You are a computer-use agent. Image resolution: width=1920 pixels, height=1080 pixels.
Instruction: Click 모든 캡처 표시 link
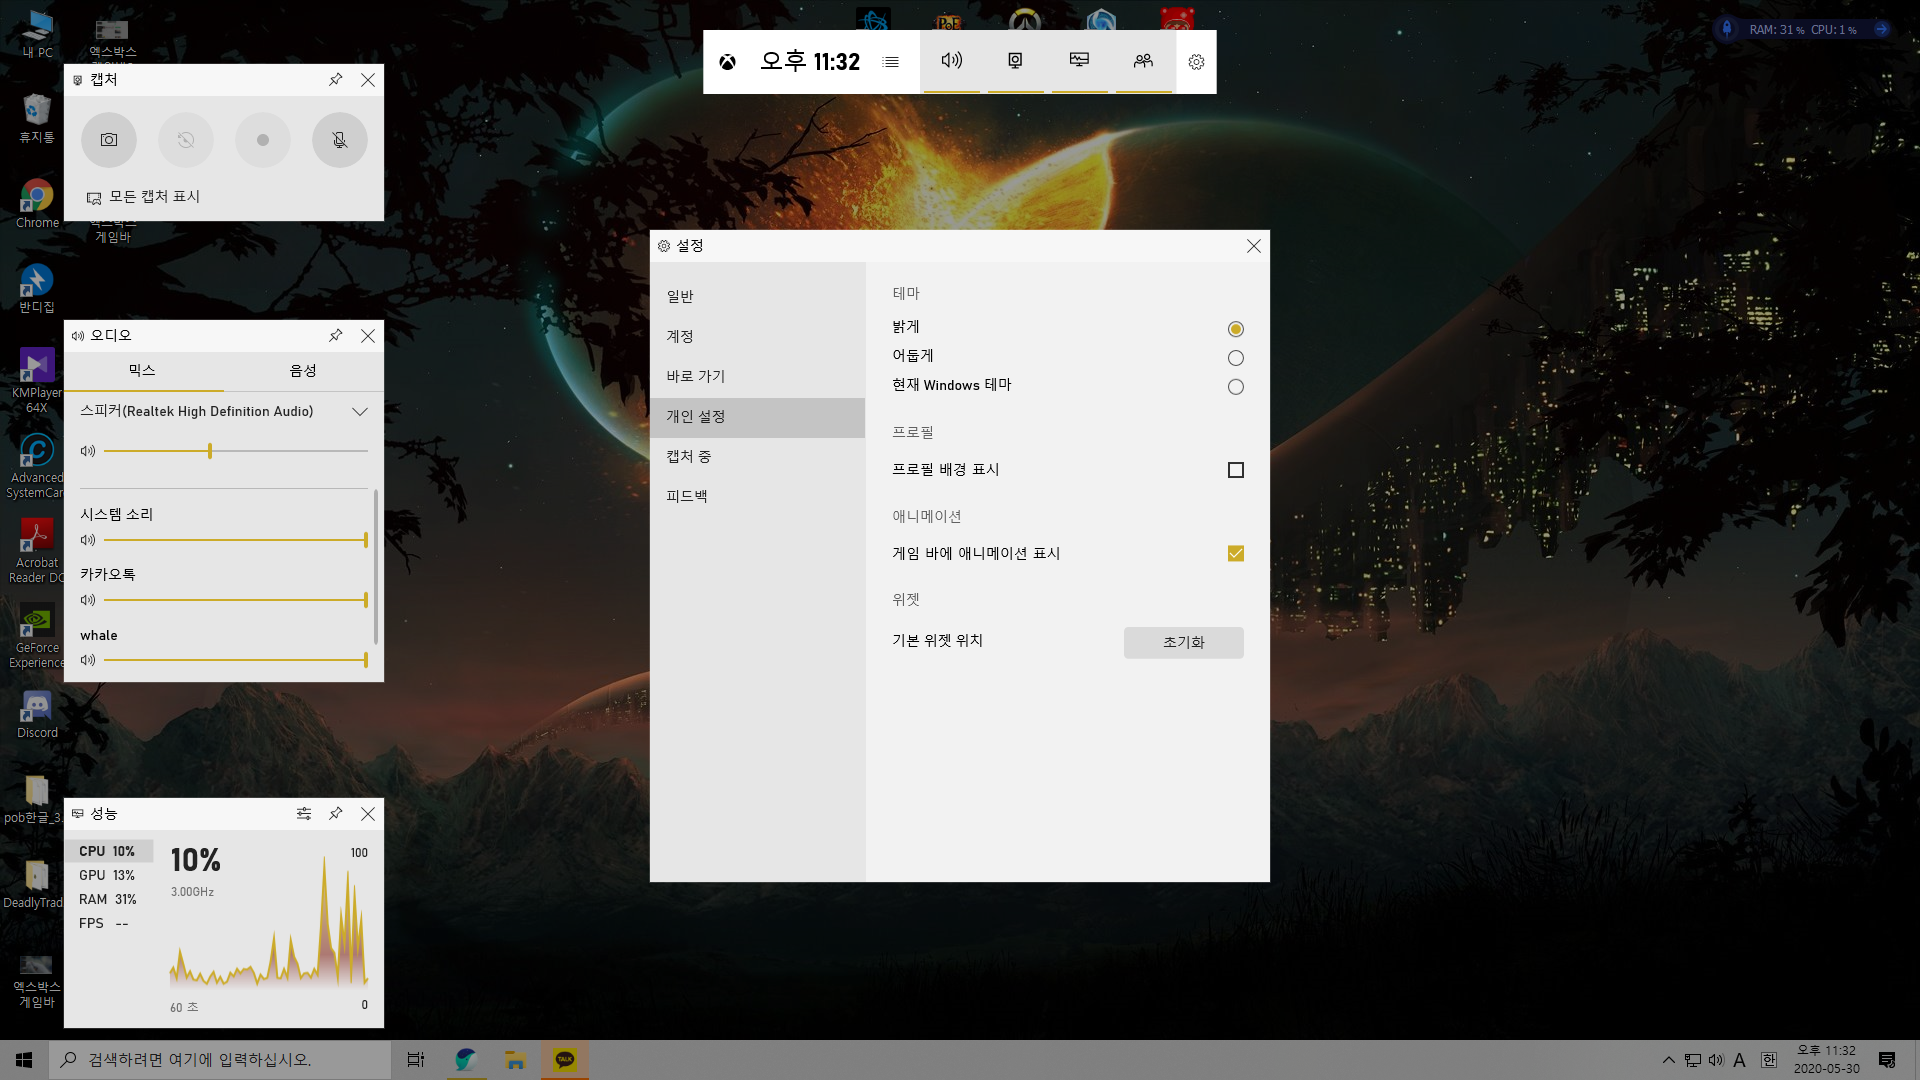[154, 197]
